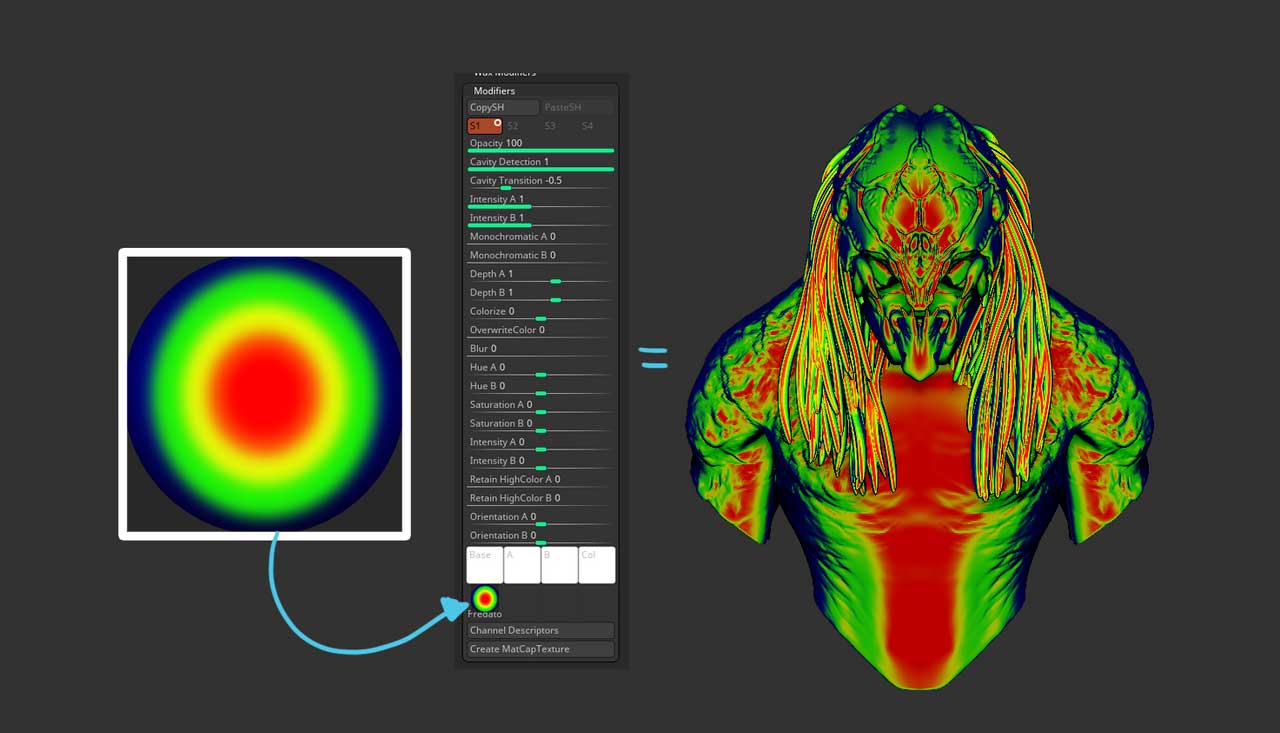
Task: Click the Retain HighColor A slider
Action: [541, 480]
